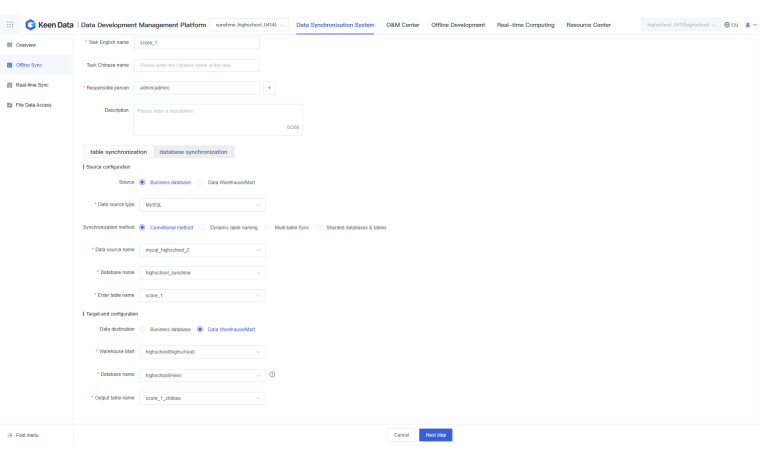760x460 pixels.
Task: Click the info icon next to Database name
Action: coord(272,375)
